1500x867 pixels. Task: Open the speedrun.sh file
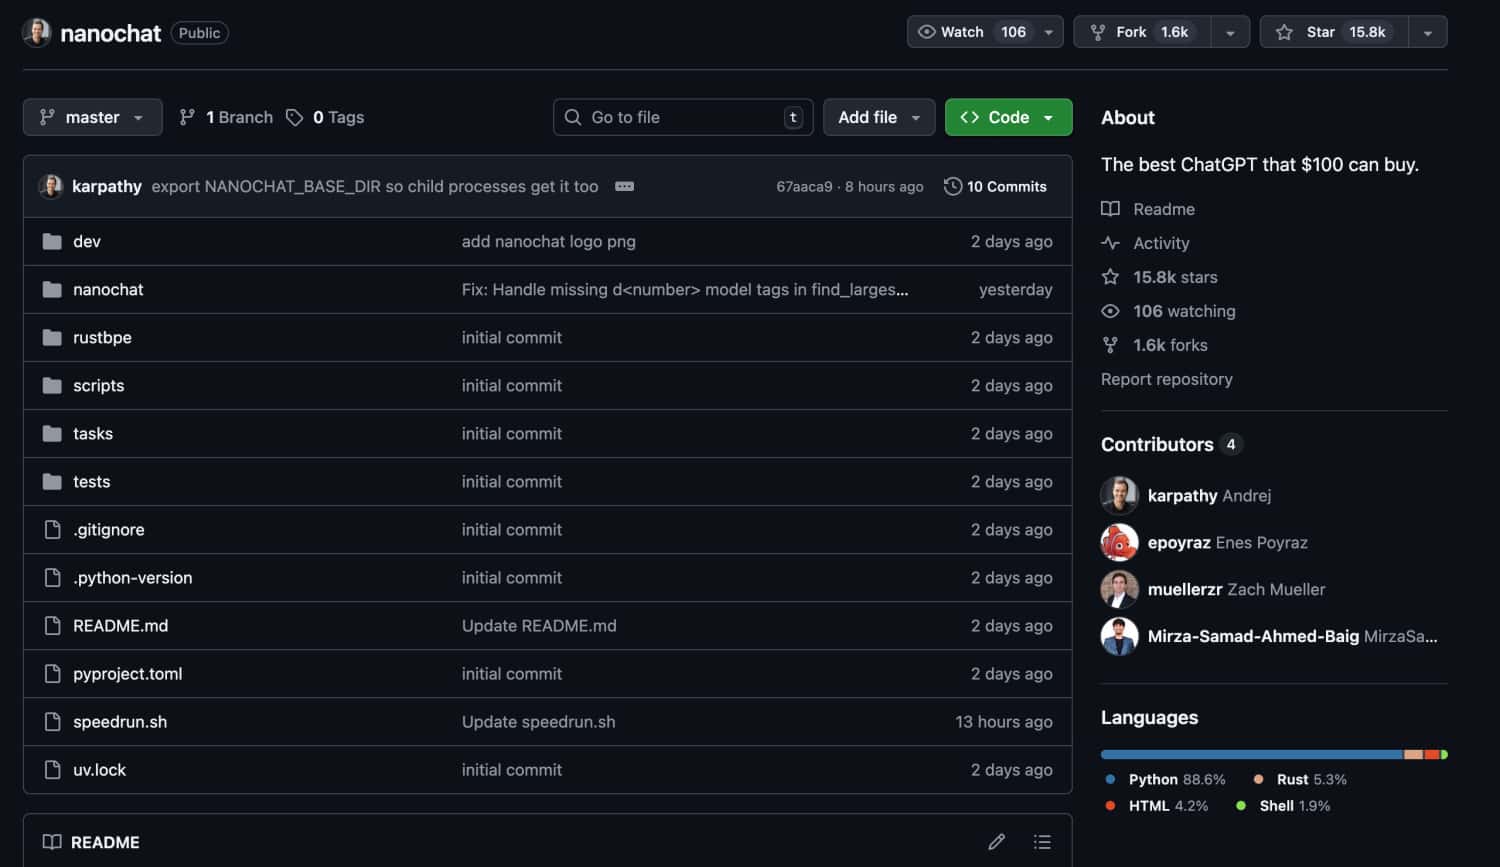pyautogui.click(x=120, y=722)
